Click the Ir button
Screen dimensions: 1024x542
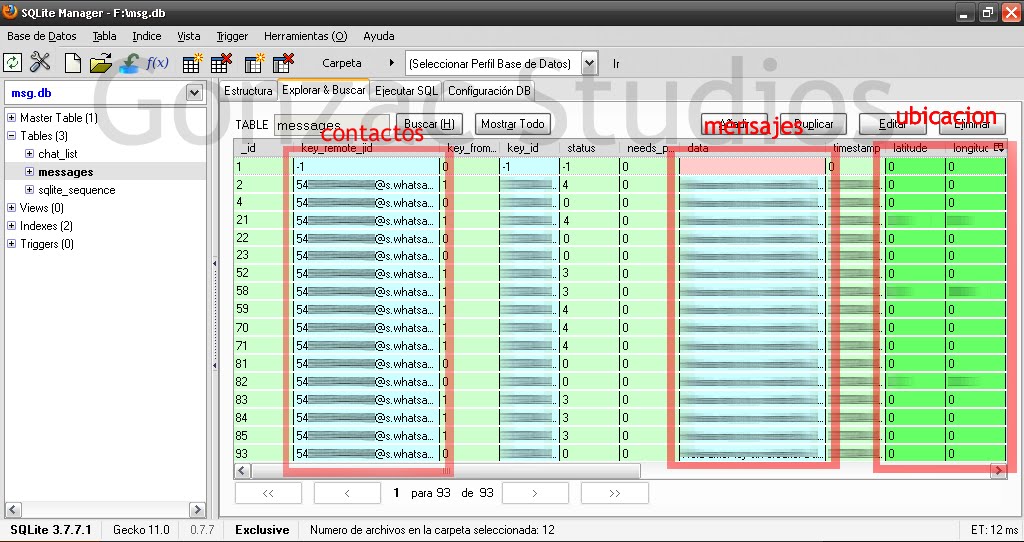[x=616, y=63]
